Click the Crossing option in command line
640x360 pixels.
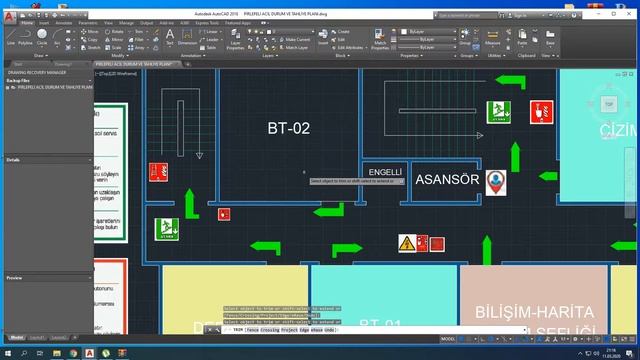pyautogui.click(x=270, y=330)
